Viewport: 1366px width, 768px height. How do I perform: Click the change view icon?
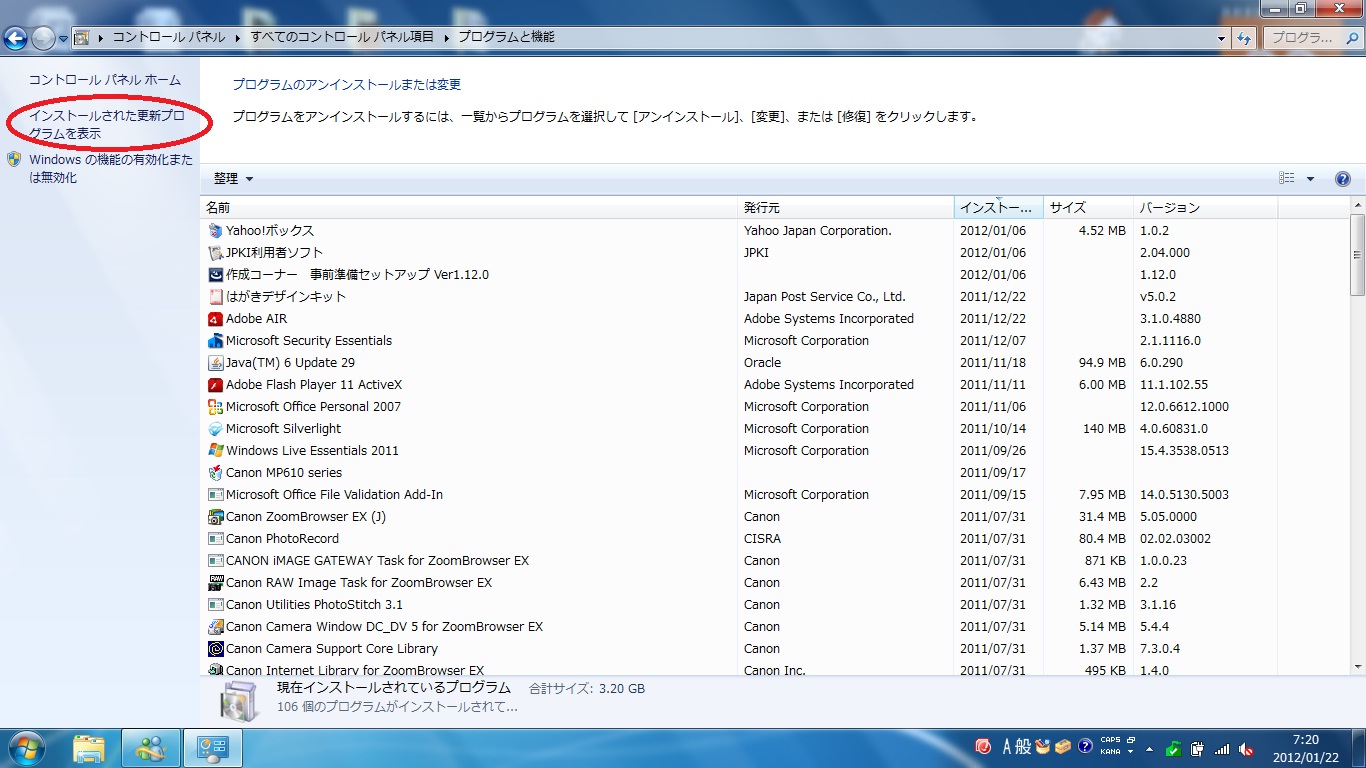point(1287,178)
